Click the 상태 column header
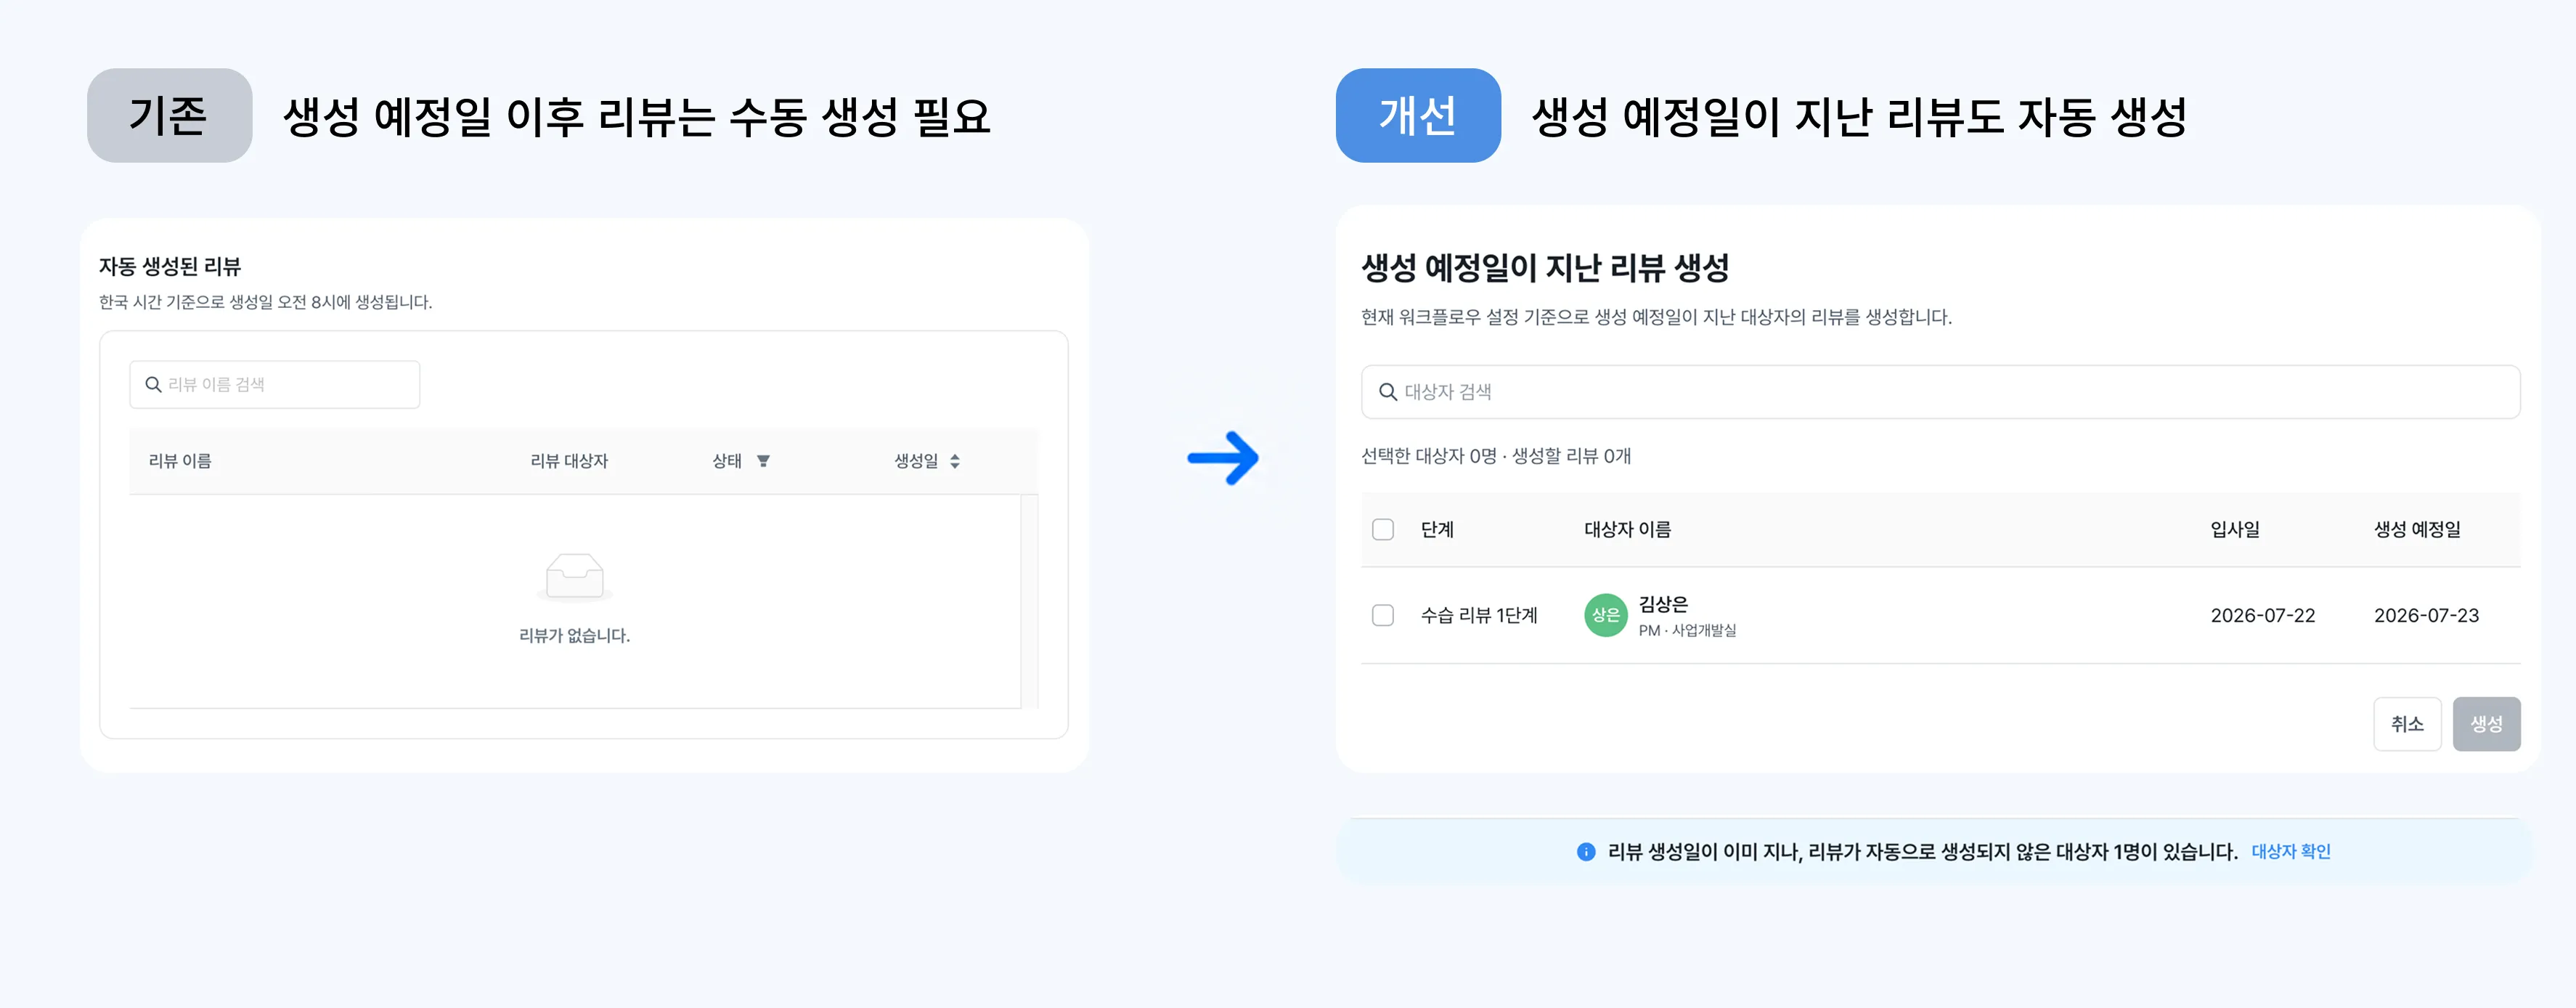The height and width of the screenshot is (1008, 2576). coord(727,461)
